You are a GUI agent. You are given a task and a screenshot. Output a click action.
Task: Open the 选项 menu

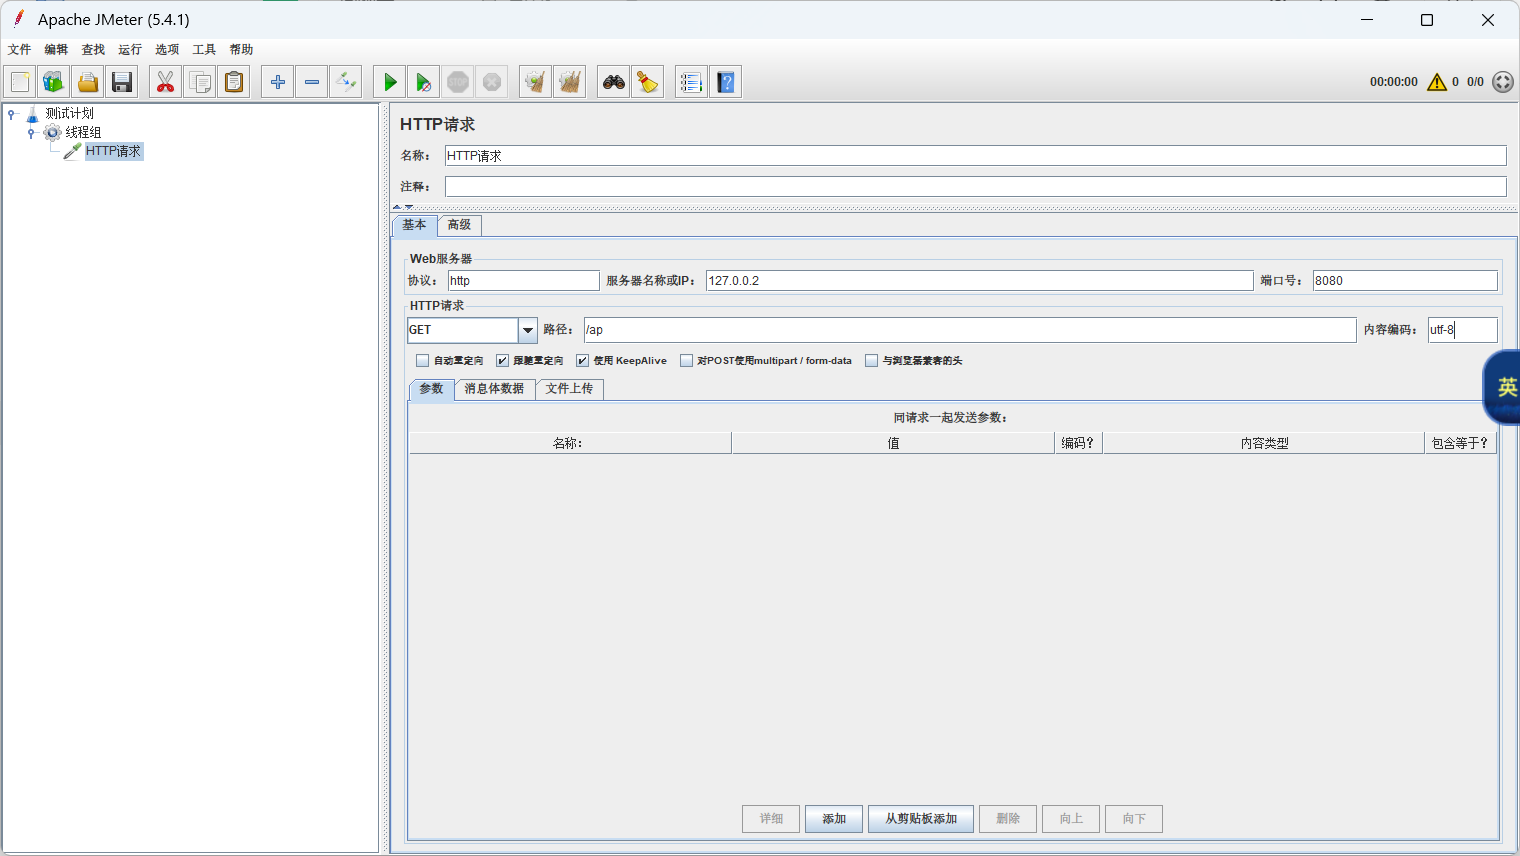point(167,49)
